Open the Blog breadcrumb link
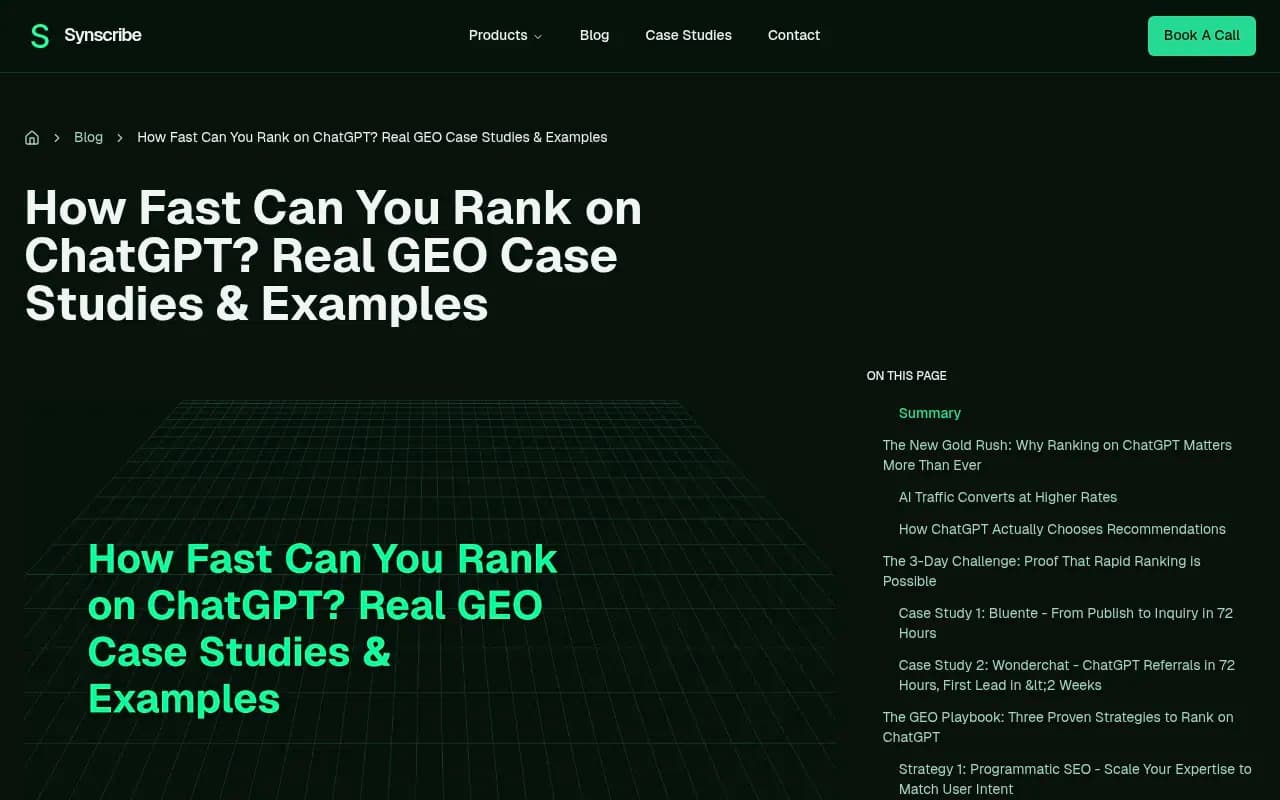1280x800 pixels. [88, 137]
